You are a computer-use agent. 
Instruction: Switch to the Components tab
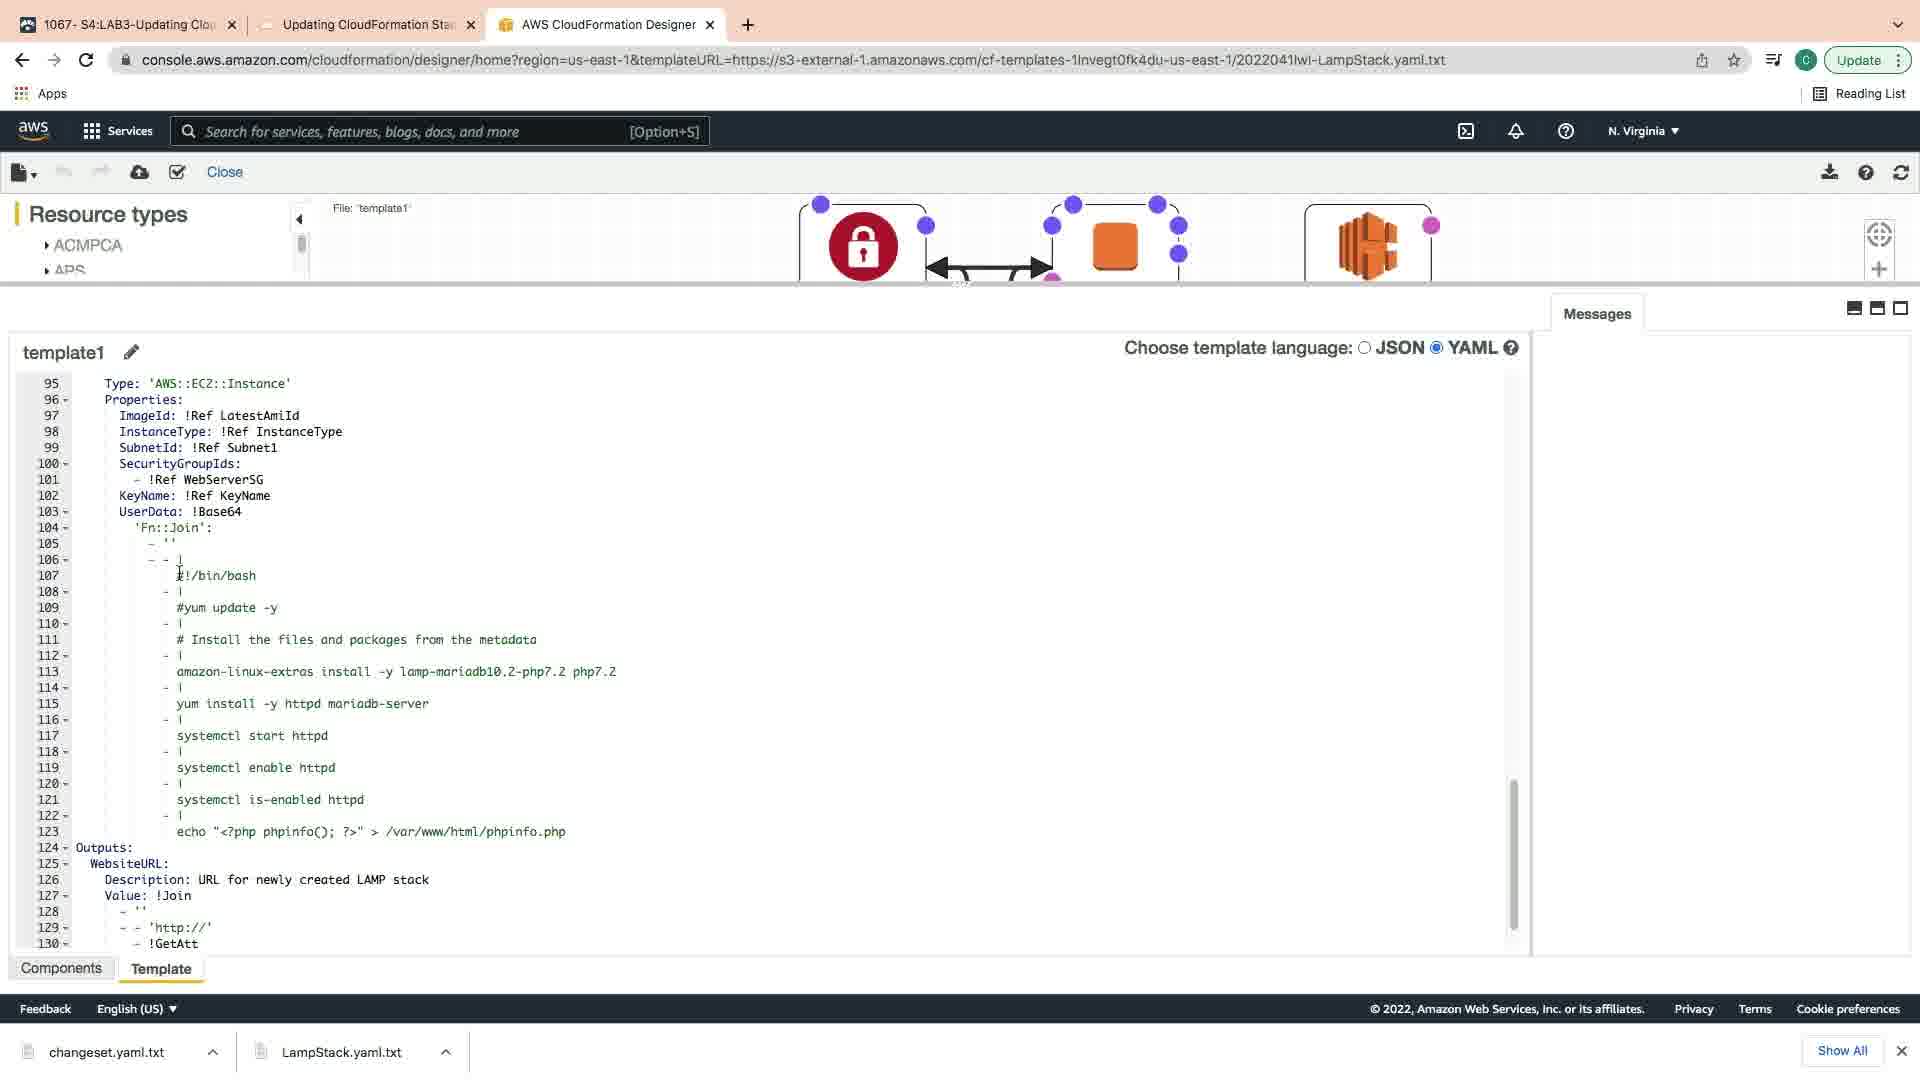click(61, 968)
